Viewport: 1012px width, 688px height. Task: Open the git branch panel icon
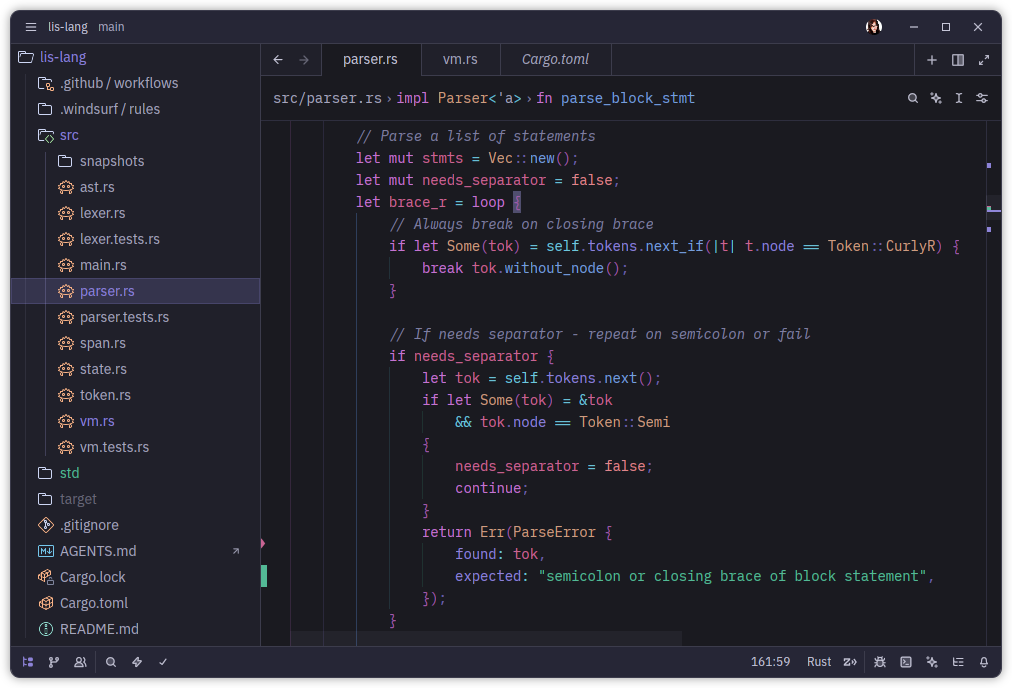point(54,662)
